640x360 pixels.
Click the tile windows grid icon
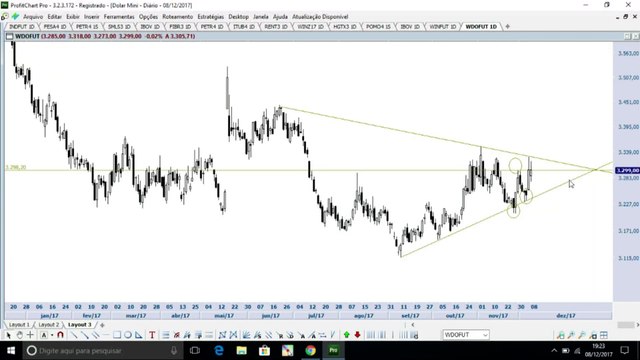coord(604,335)
